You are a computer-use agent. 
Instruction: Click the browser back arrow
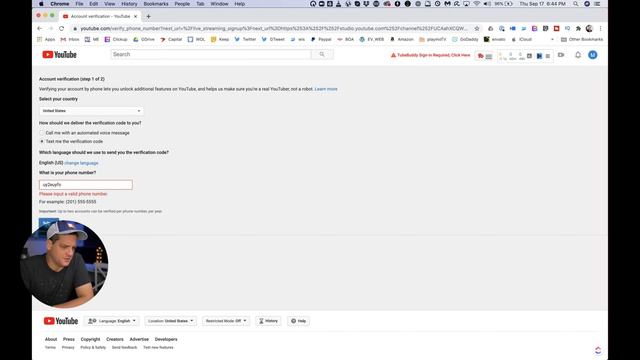[x=40, y=29]
